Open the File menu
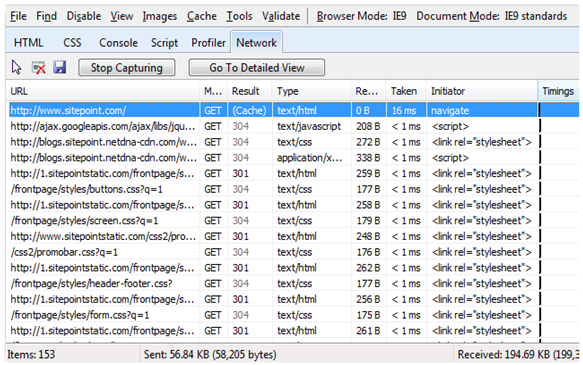 (x=18, y=16)
